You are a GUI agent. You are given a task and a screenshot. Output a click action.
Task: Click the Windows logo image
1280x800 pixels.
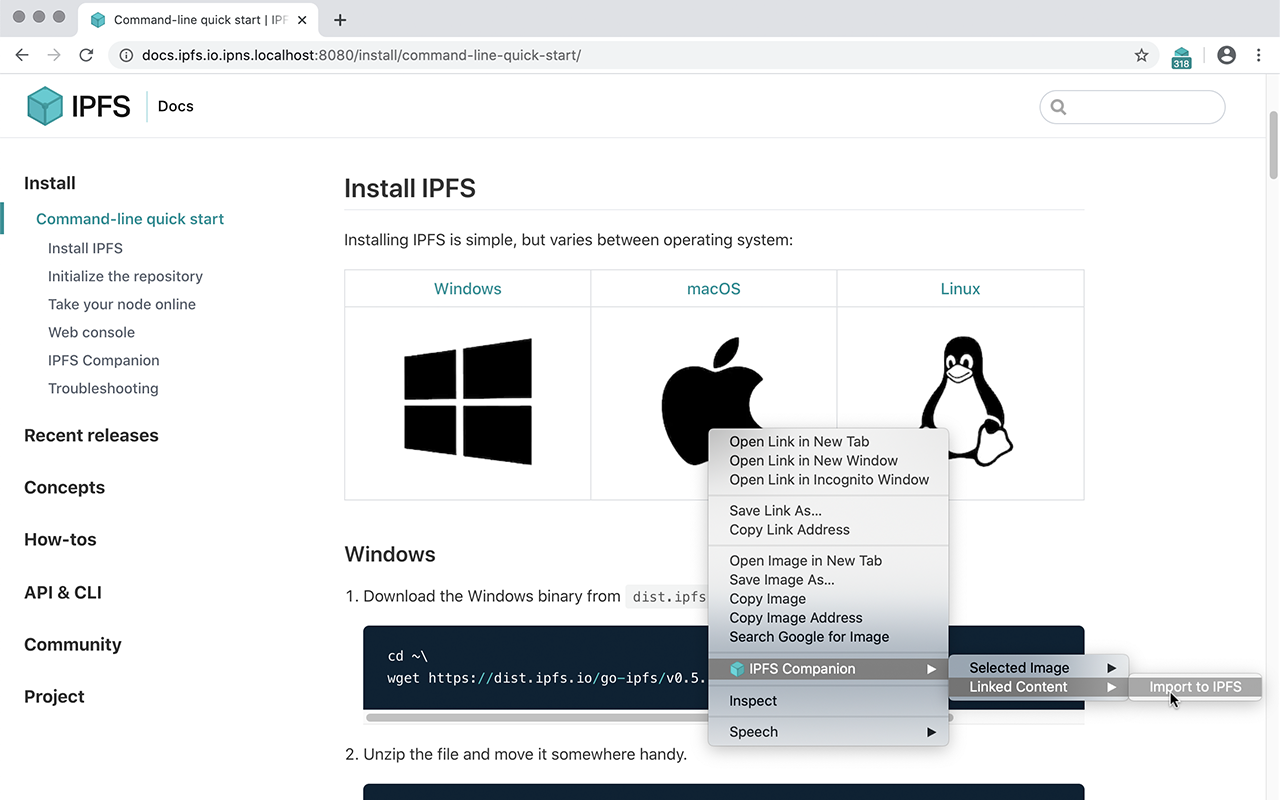coord(467,402)
